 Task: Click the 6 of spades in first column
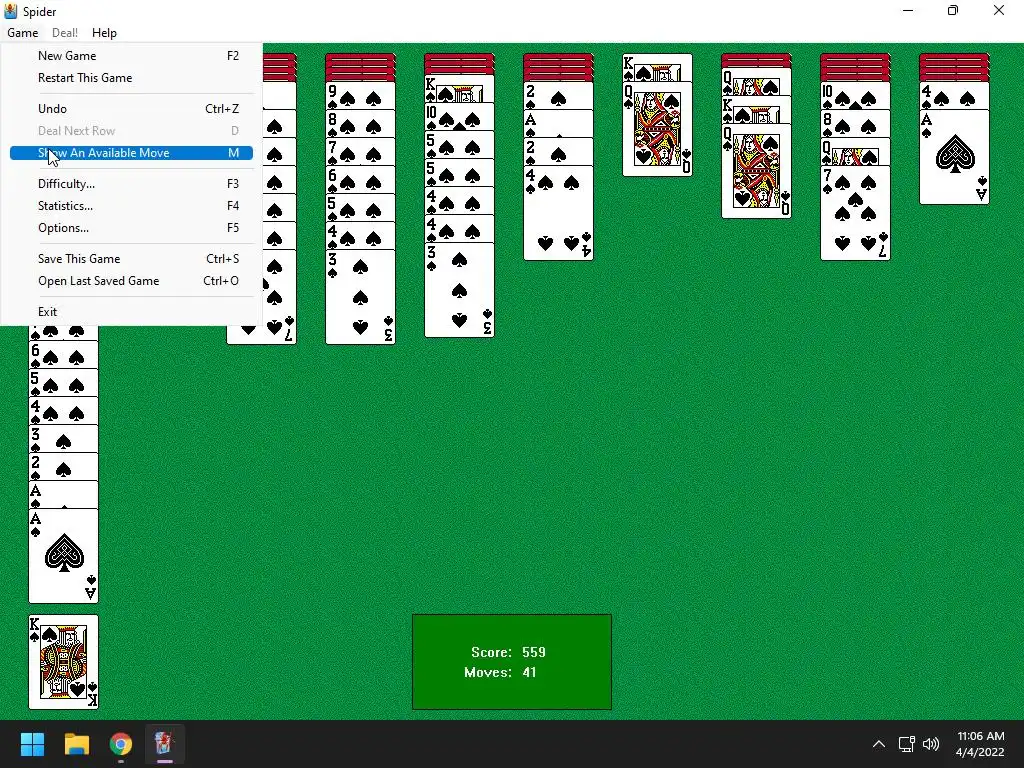click(63, 355)
